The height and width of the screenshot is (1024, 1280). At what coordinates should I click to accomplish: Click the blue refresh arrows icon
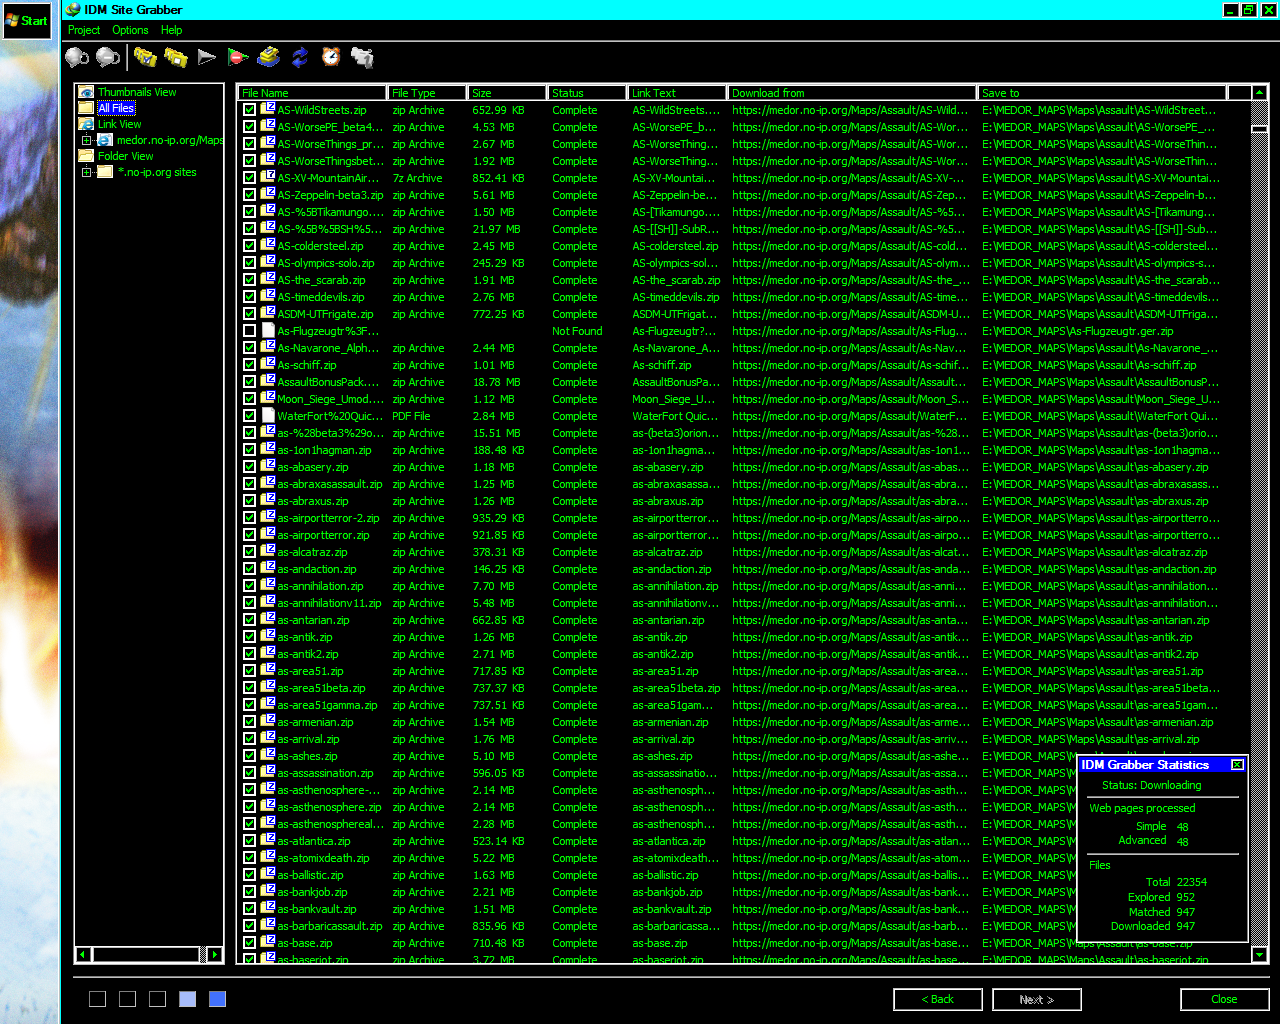300,57
